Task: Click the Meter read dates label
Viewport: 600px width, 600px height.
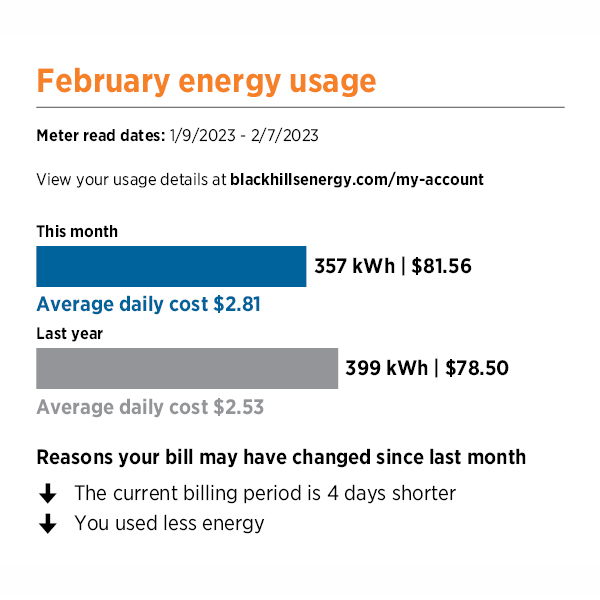Action: click(x=101, y=135)
